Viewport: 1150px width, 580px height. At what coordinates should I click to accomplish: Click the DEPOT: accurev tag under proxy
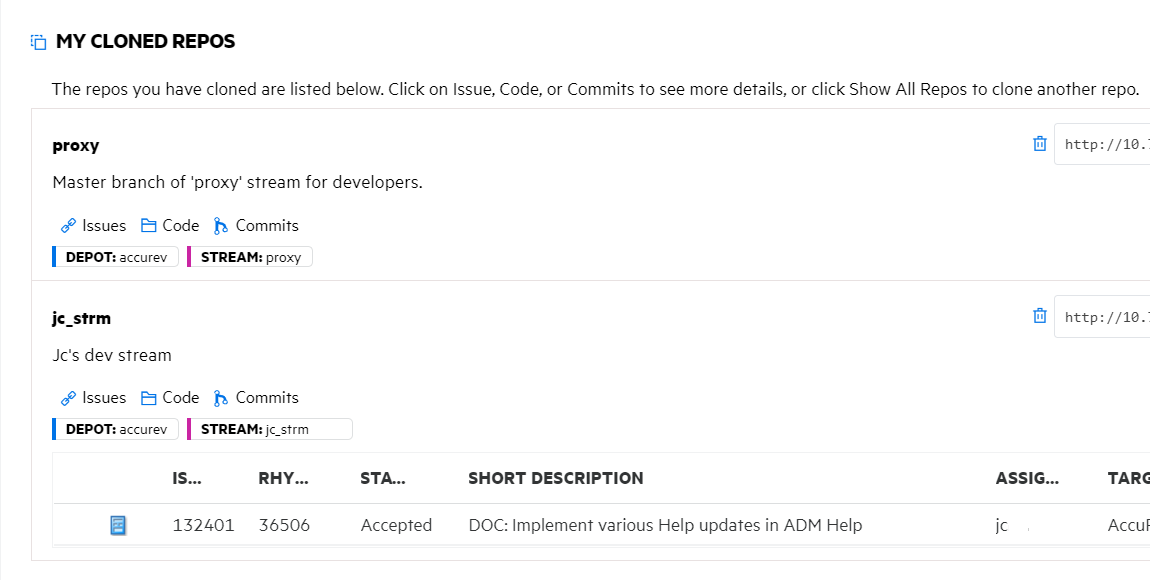(x=116, y=257)
